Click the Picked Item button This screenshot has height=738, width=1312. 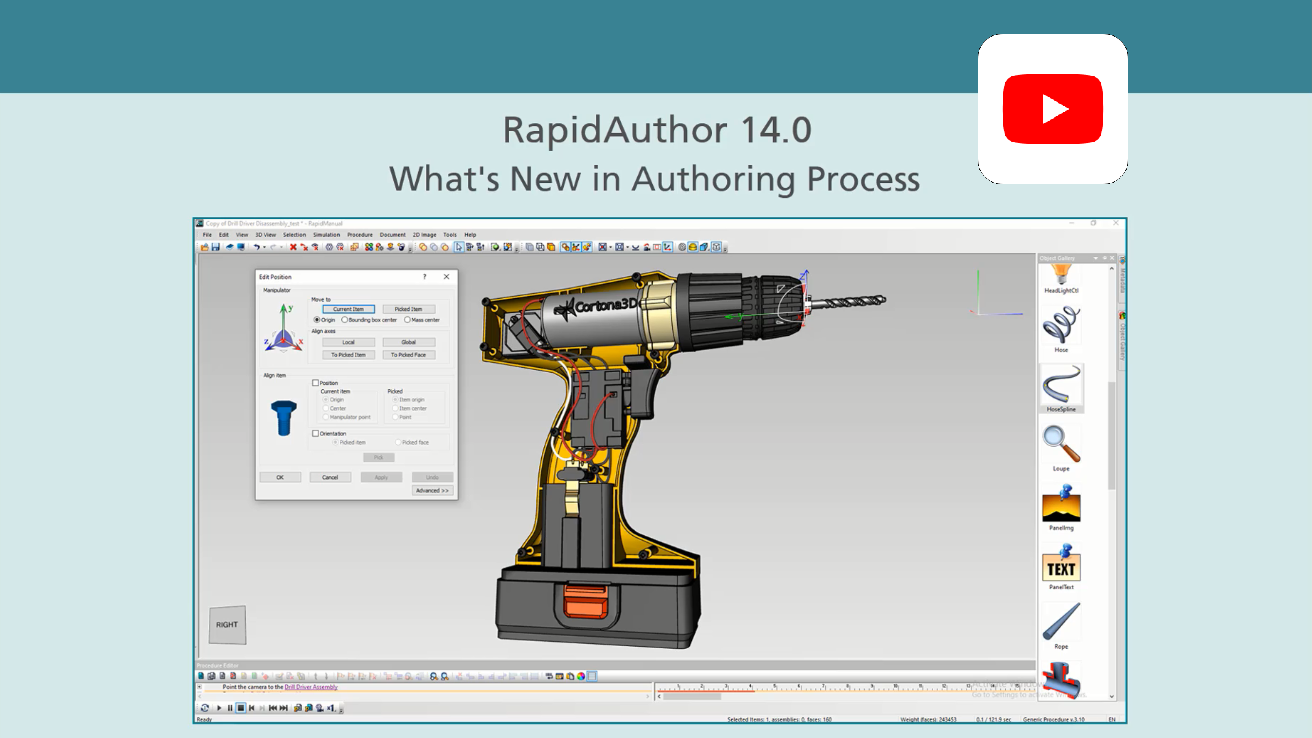click(x=409, y=309)
